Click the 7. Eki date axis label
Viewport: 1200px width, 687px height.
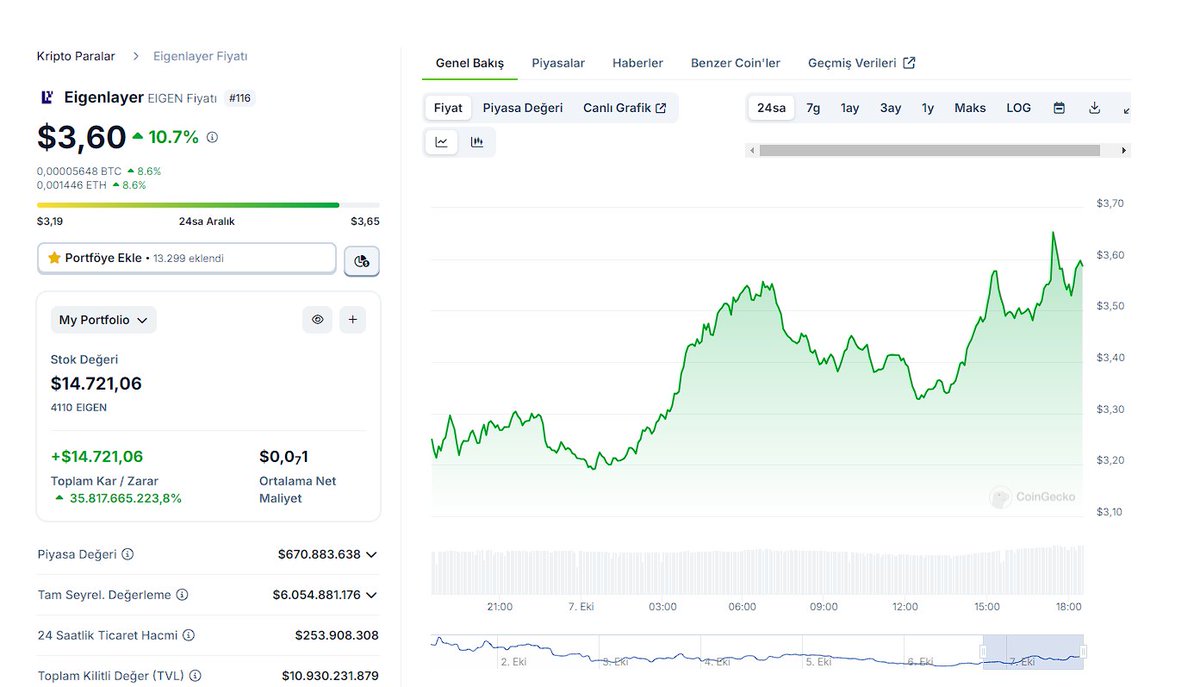[583, 607]
